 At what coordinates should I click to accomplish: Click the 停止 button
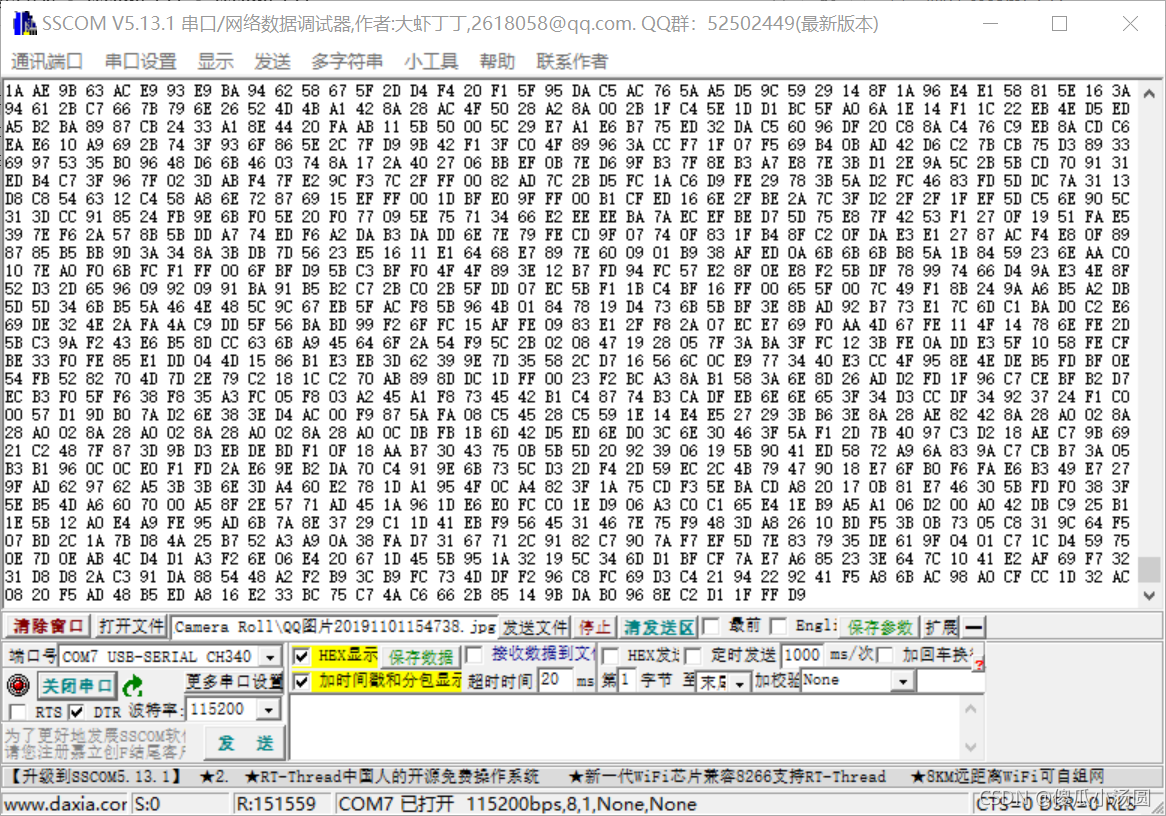[595, 628]
